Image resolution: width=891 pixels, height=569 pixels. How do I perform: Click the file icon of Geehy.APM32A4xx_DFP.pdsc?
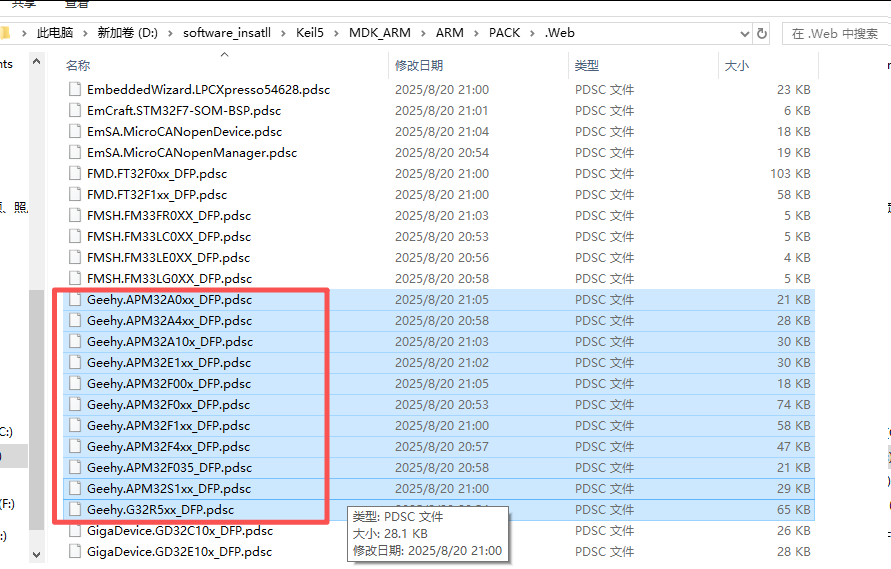click(74, 321)
